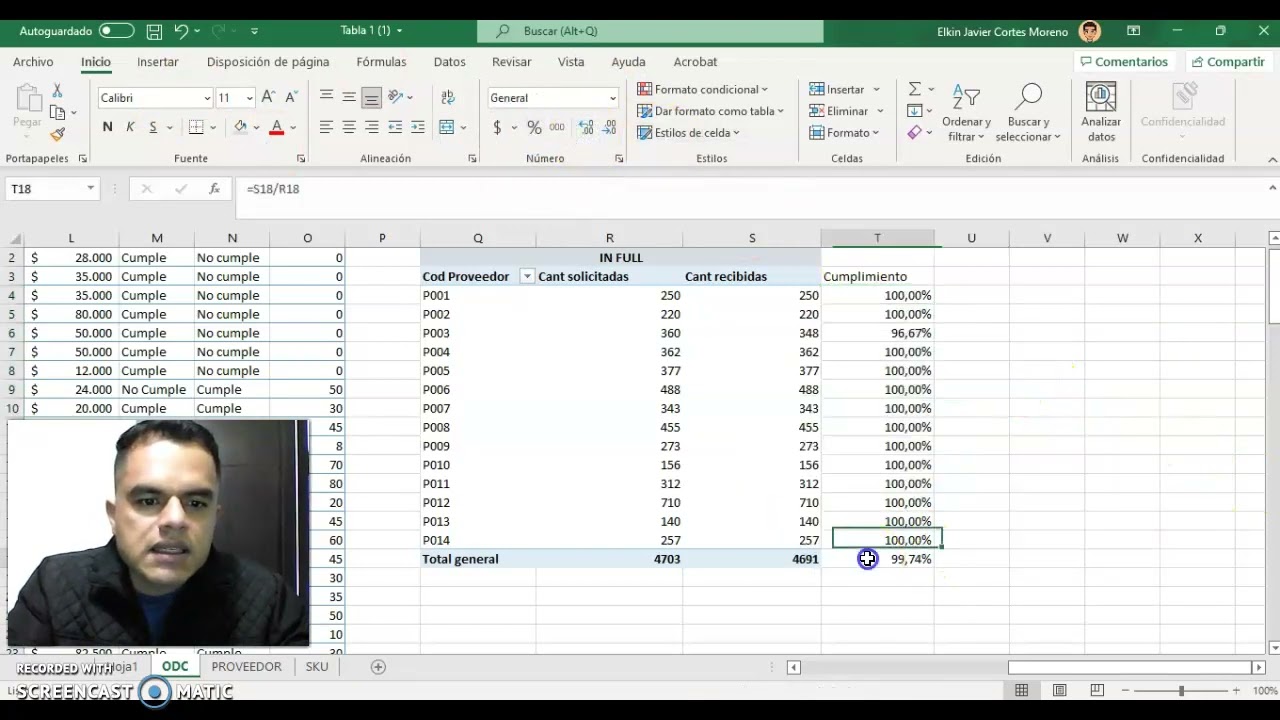1280x720 pixels.
Task: Open Formato condicional dropdown
Action: [x=703, y=89]
